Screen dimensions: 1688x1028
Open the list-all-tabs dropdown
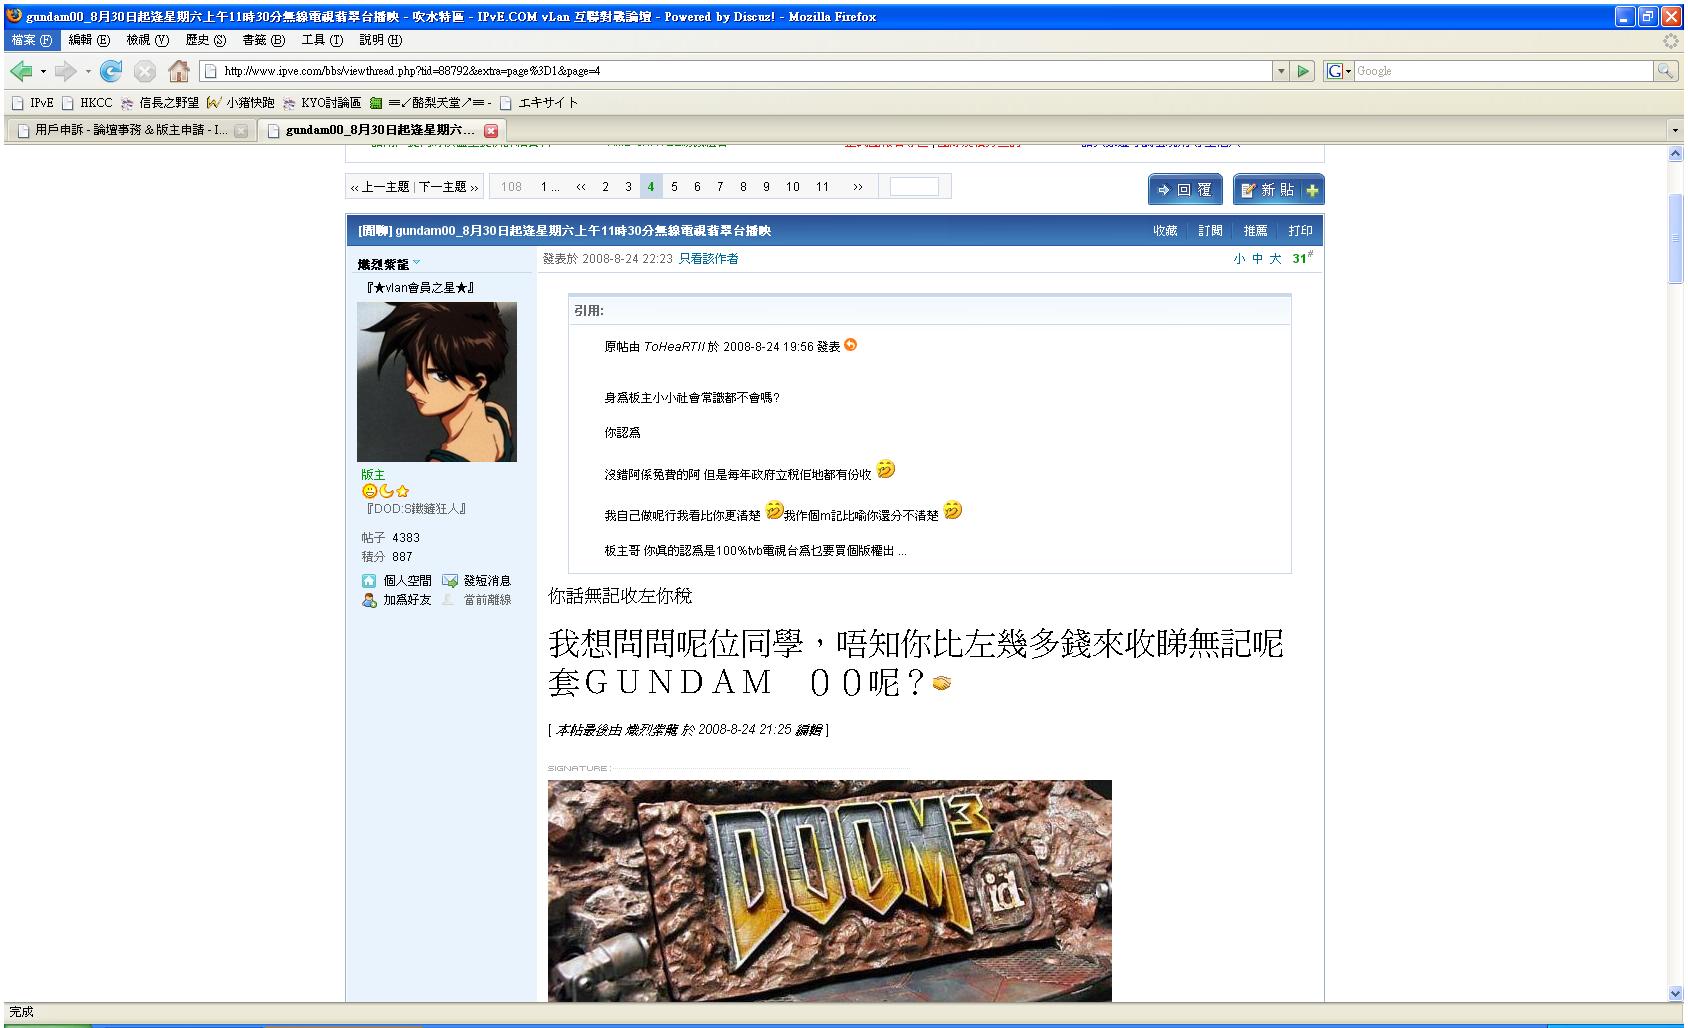point(1676,130)
